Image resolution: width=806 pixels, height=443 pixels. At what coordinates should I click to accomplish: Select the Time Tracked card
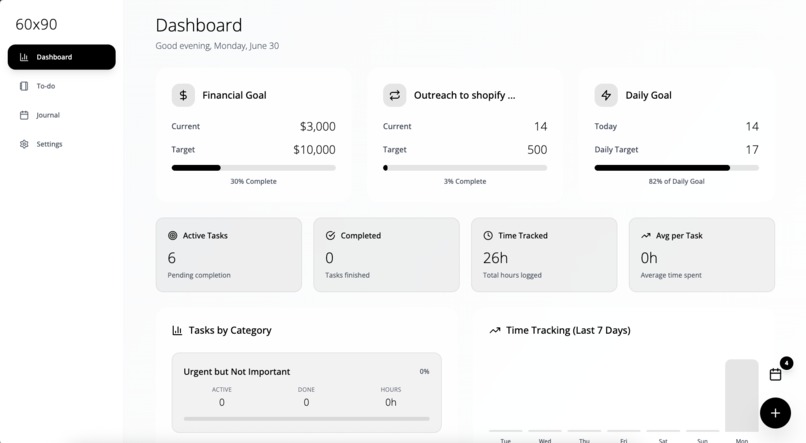[544, 255]
